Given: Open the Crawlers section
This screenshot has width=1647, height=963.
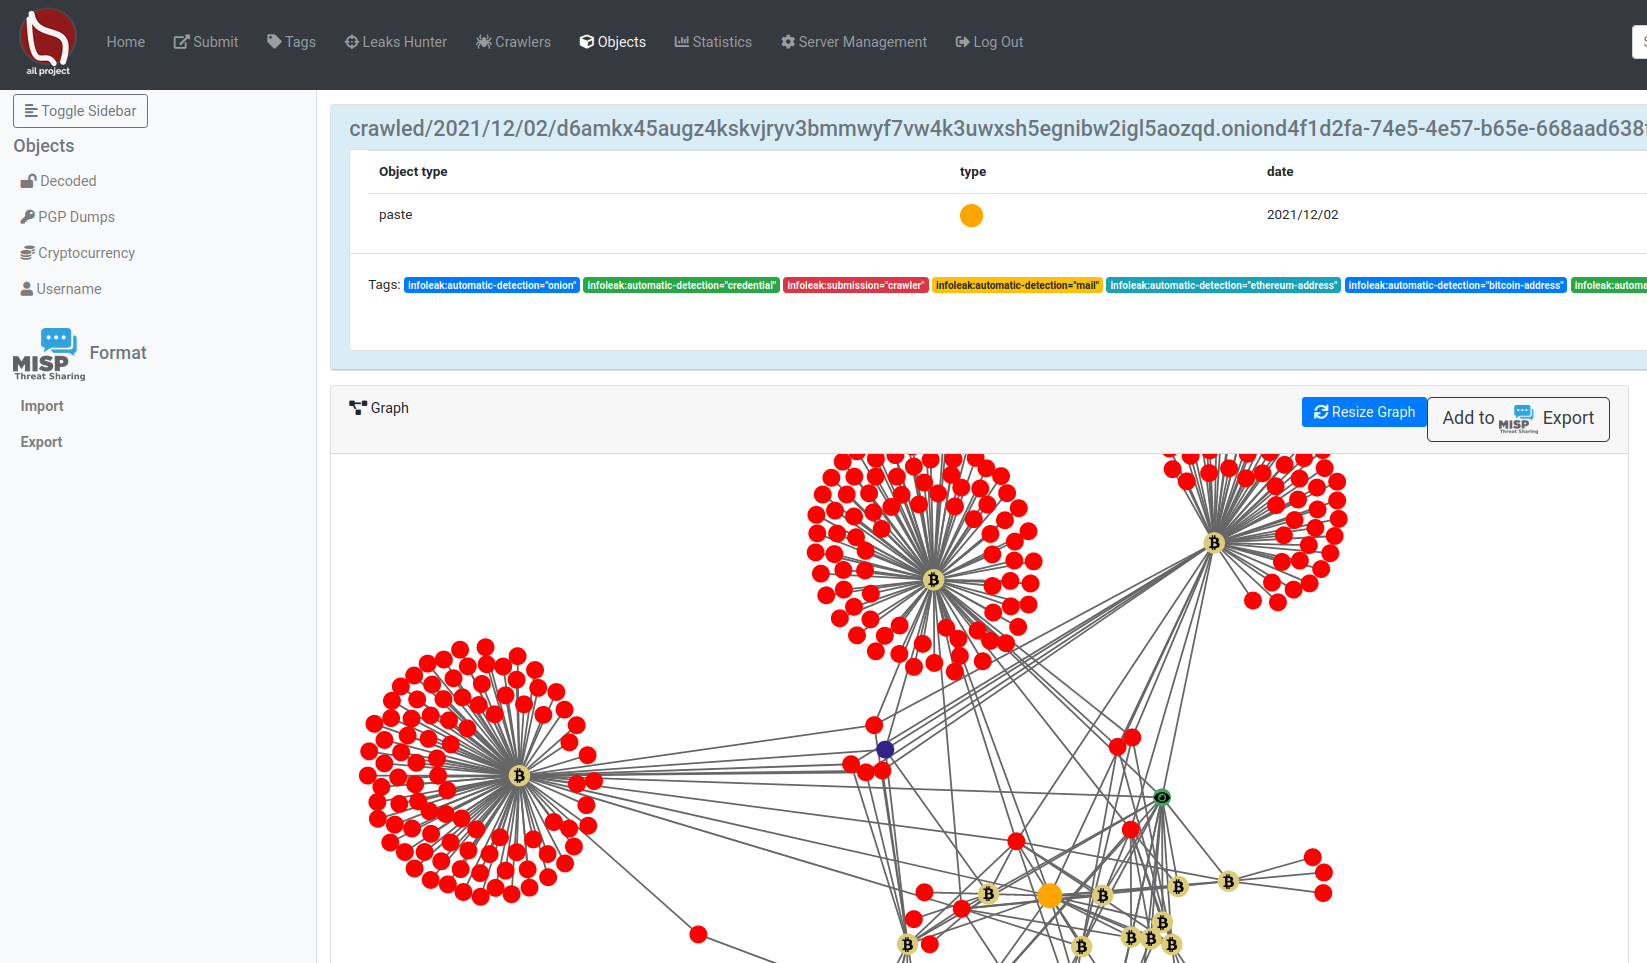Looking at the screenshot, I should [x=514, y=42].
